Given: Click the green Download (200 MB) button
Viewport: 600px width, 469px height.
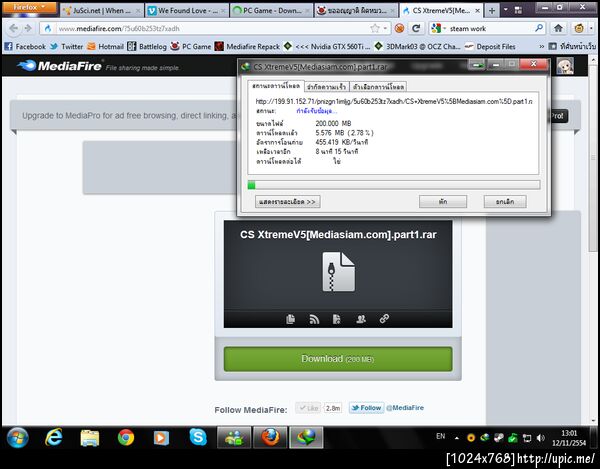Looking at the screenshot, I should click(x=338, y=359).
